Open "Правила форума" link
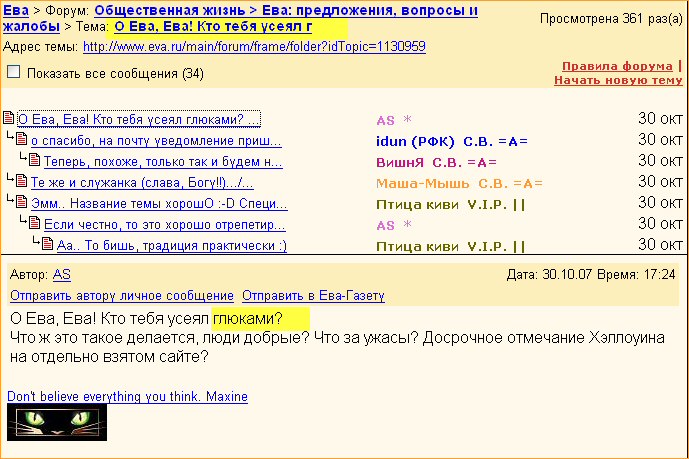689x459 pixels. (x=616, y=66)
